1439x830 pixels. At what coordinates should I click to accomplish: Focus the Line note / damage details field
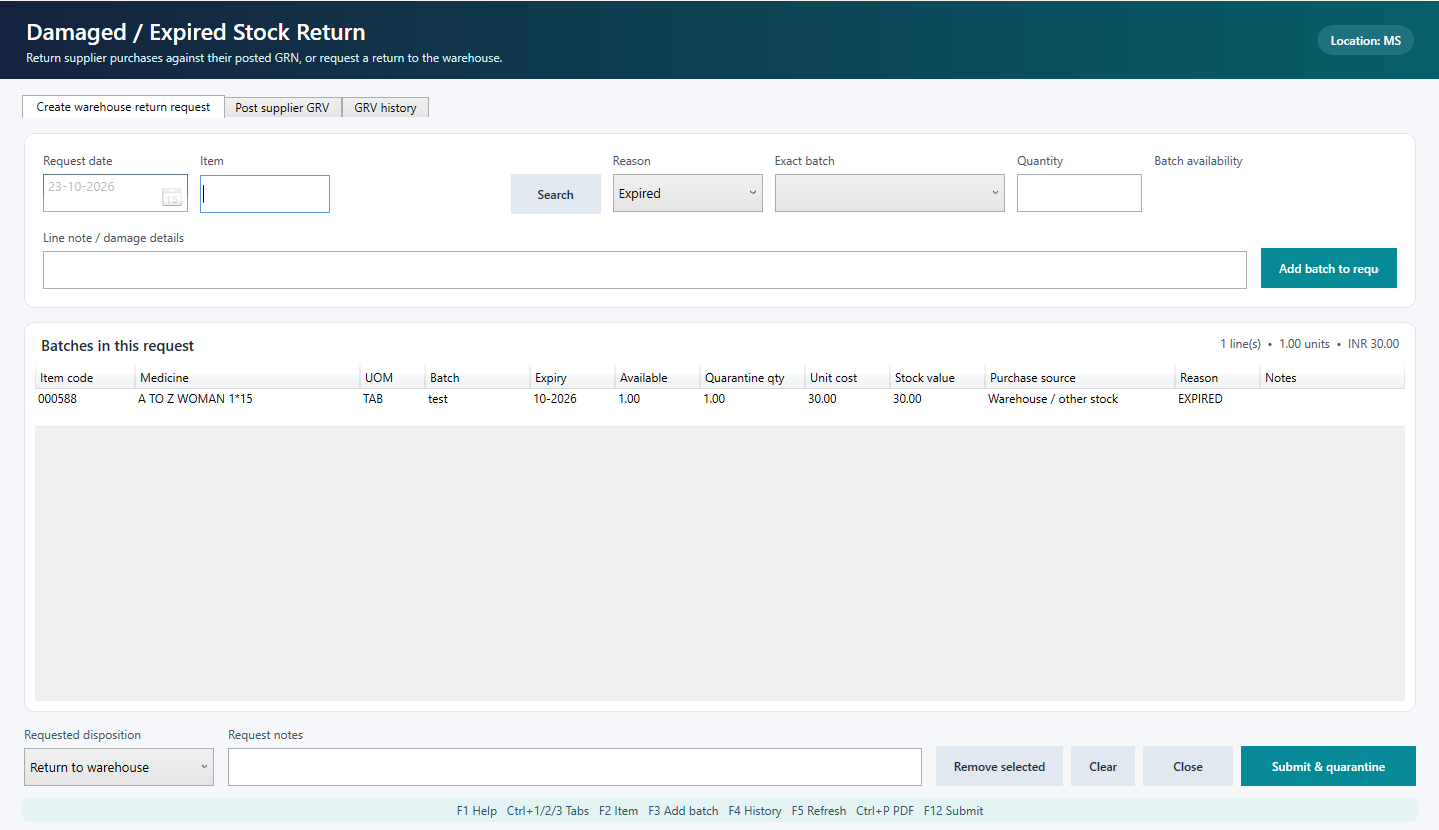645,270
